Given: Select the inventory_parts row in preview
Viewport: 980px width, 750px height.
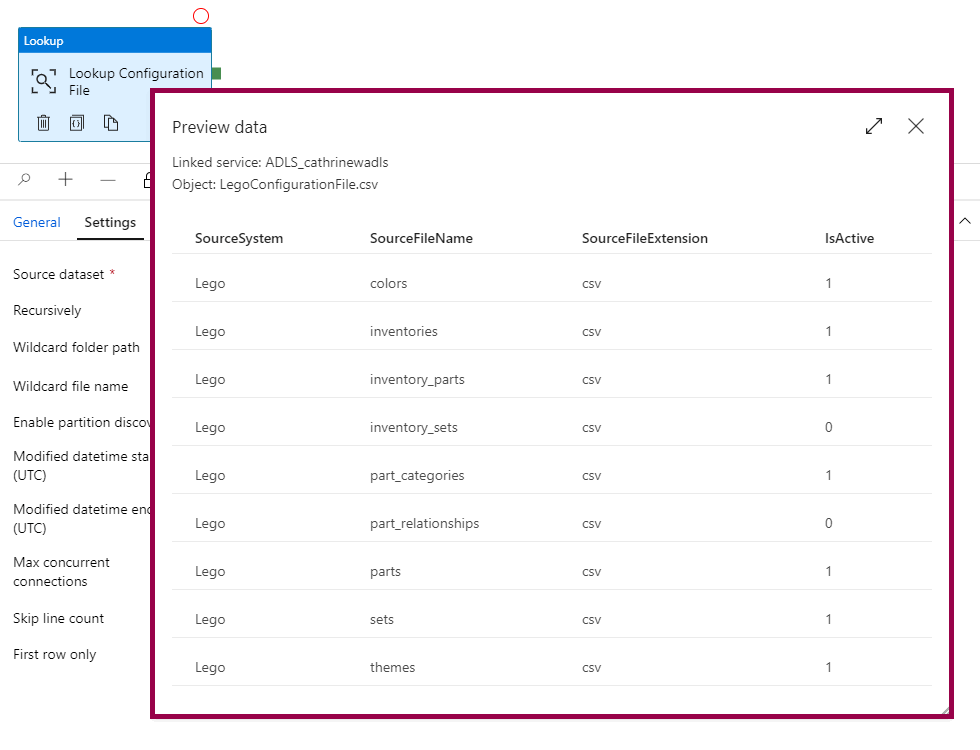Looking at the screenshot, I should click(x=417, y=379).
